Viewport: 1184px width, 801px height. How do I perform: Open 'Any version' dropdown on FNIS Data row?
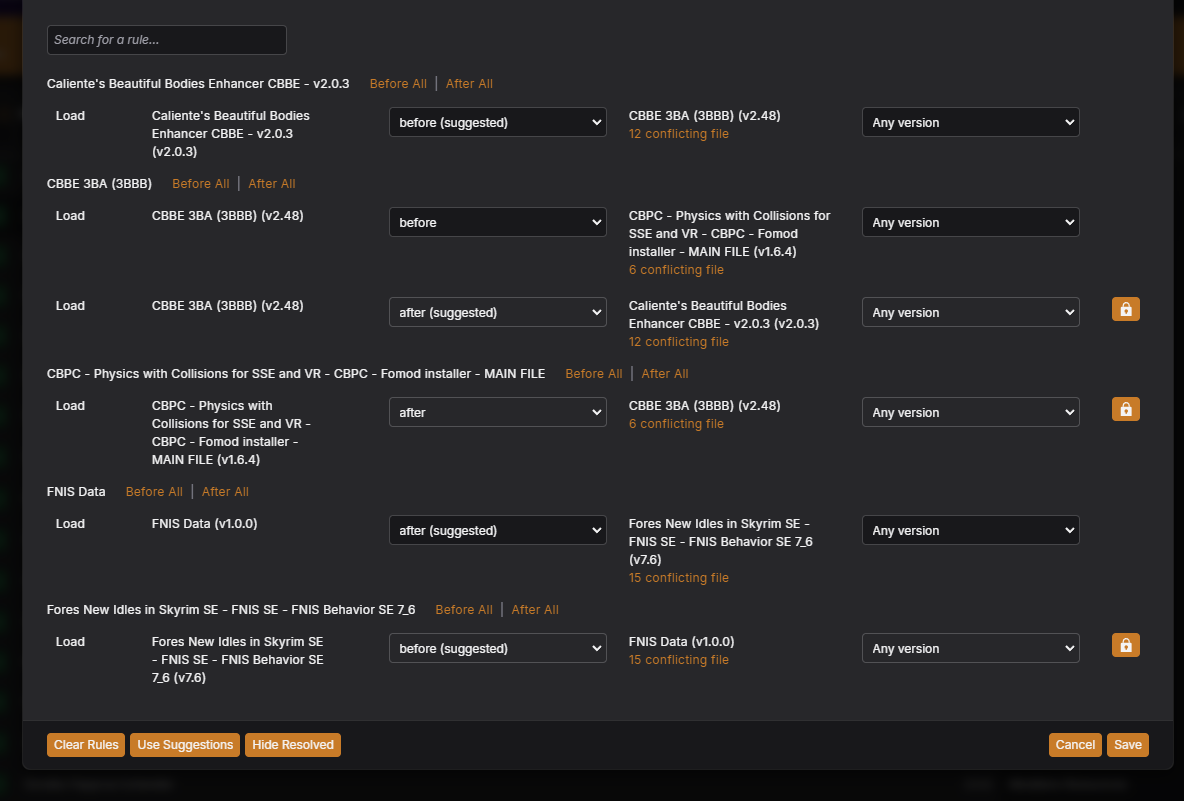point(970,531)
